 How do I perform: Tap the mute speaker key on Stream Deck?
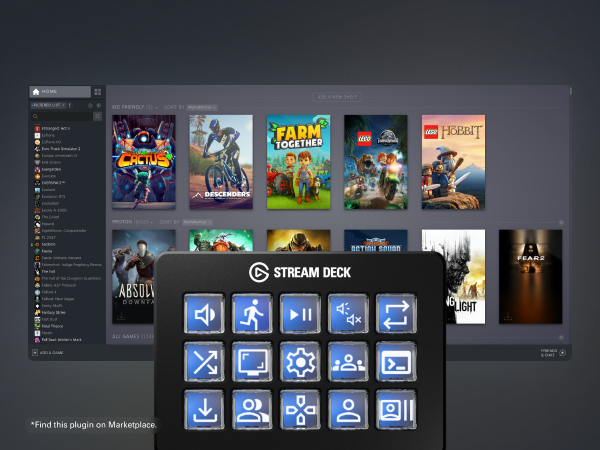[348, 314]
